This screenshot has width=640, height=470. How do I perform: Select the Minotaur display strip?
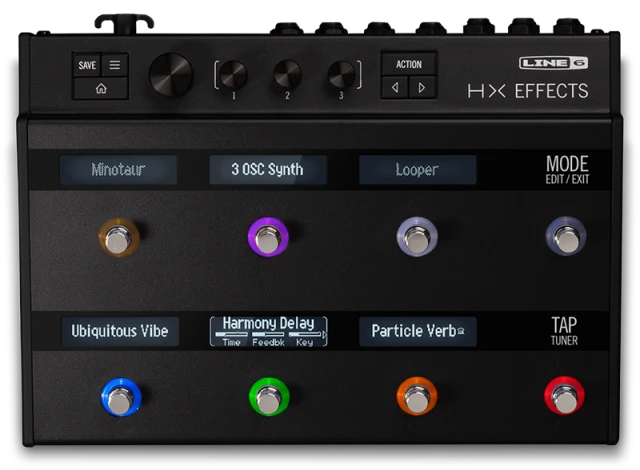(x=118, y=169)
